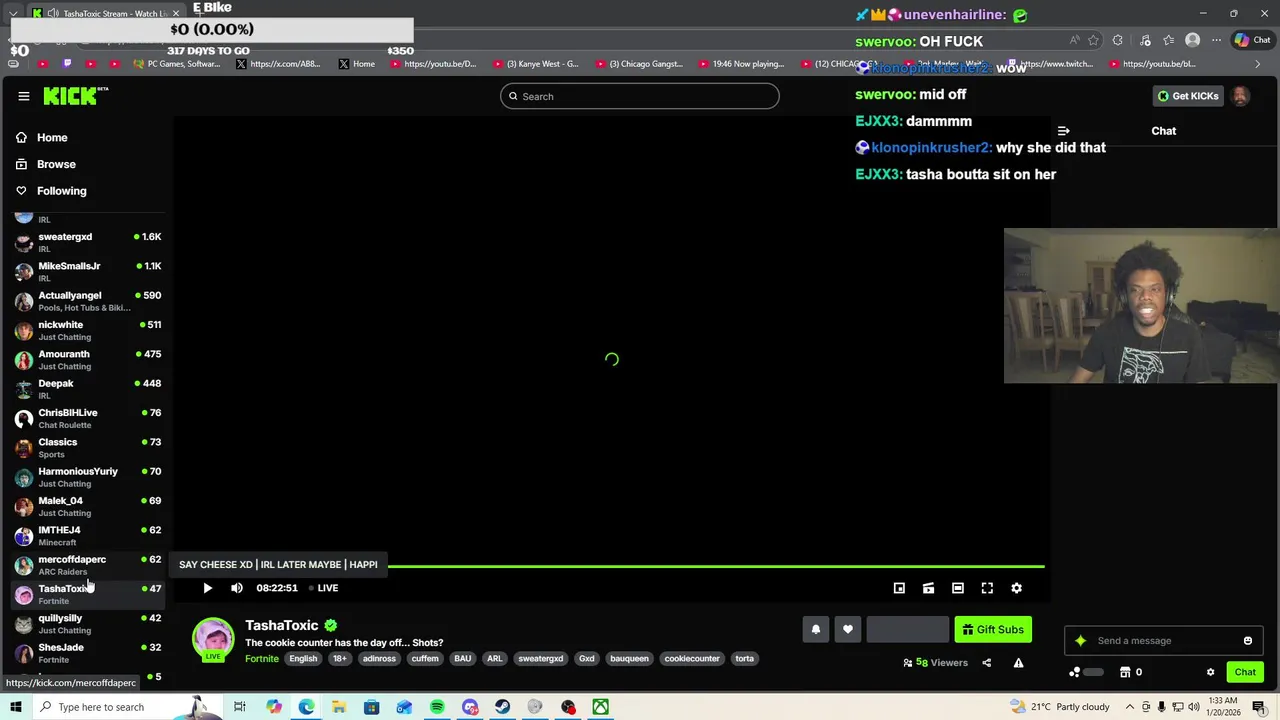Click TashaToxic profile avatar
1280x720 pixels.
pyautogui.click(x=213, y=641)
